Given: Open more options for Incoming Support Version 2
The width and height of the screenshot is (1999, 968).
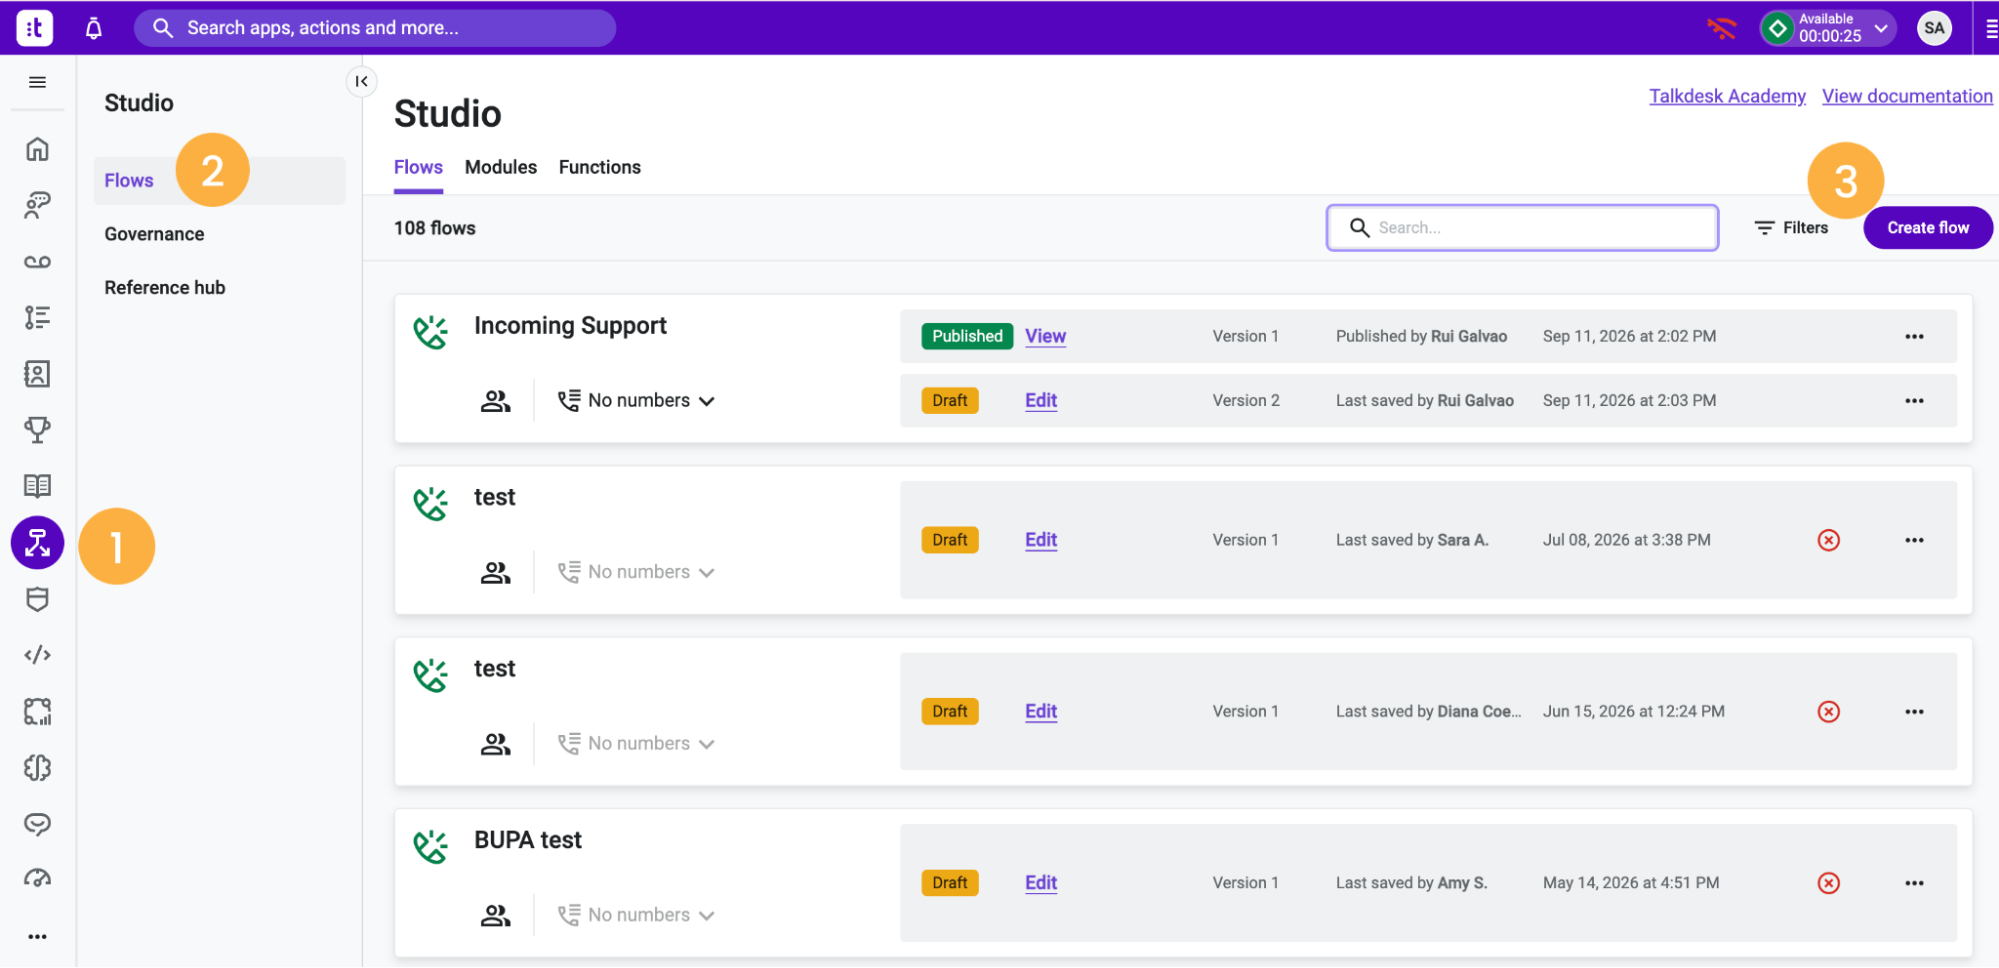Looking at the screenshot, I should coord(1914,401).
